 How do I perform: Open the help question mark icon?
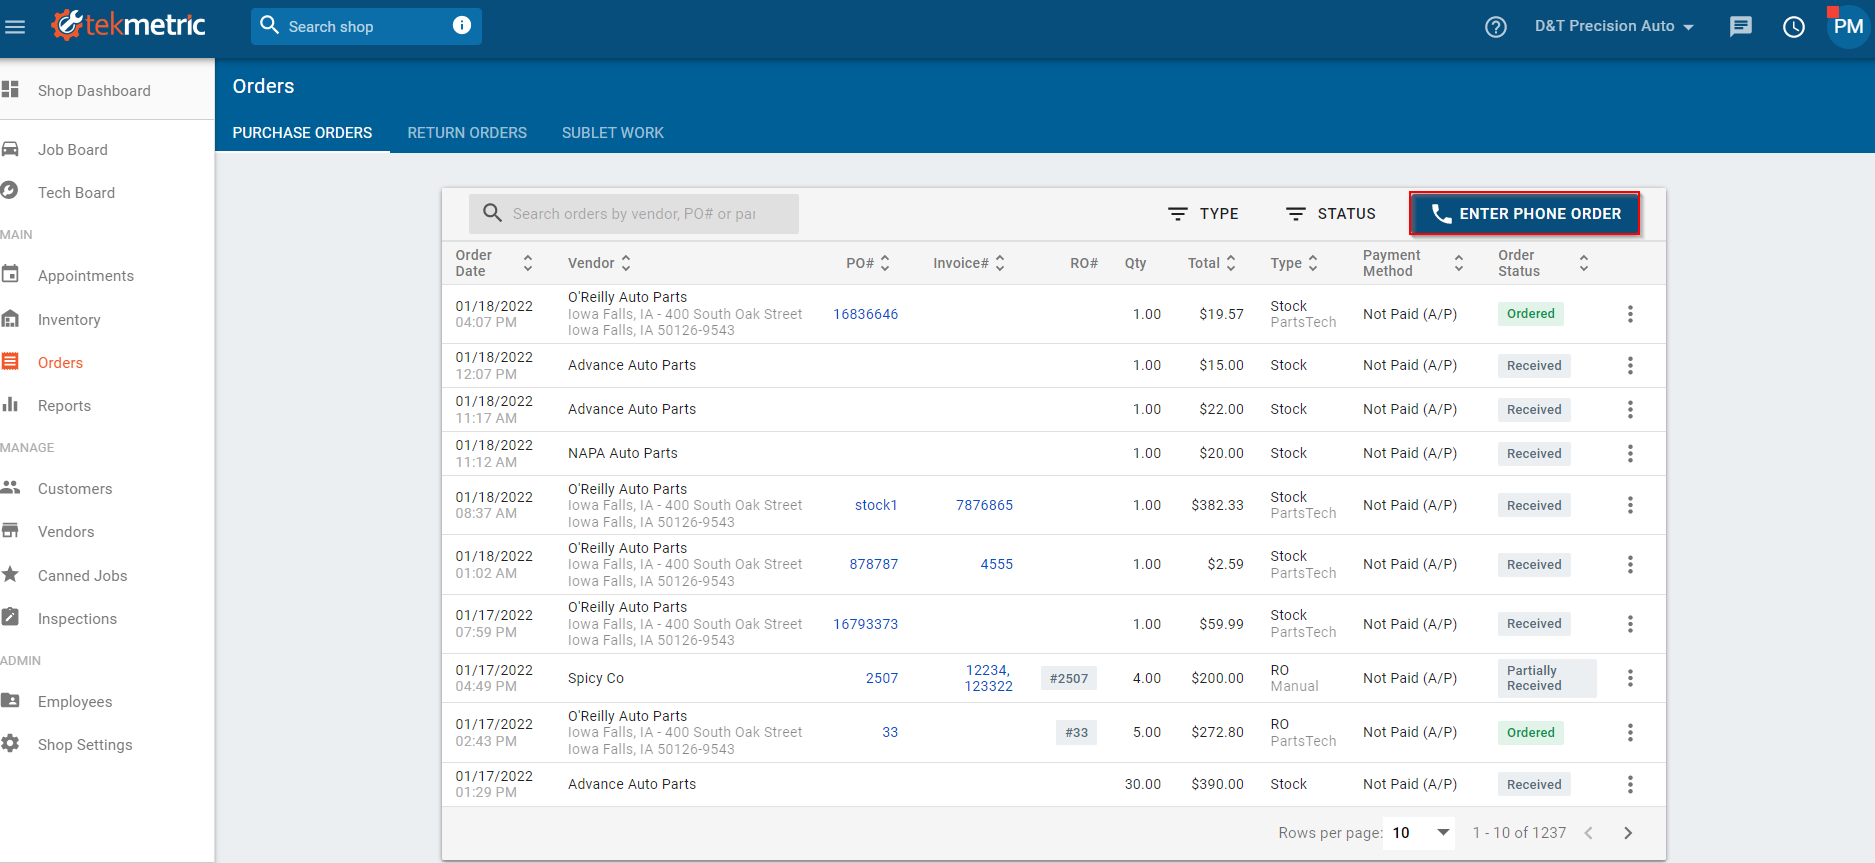[1496, 27]
